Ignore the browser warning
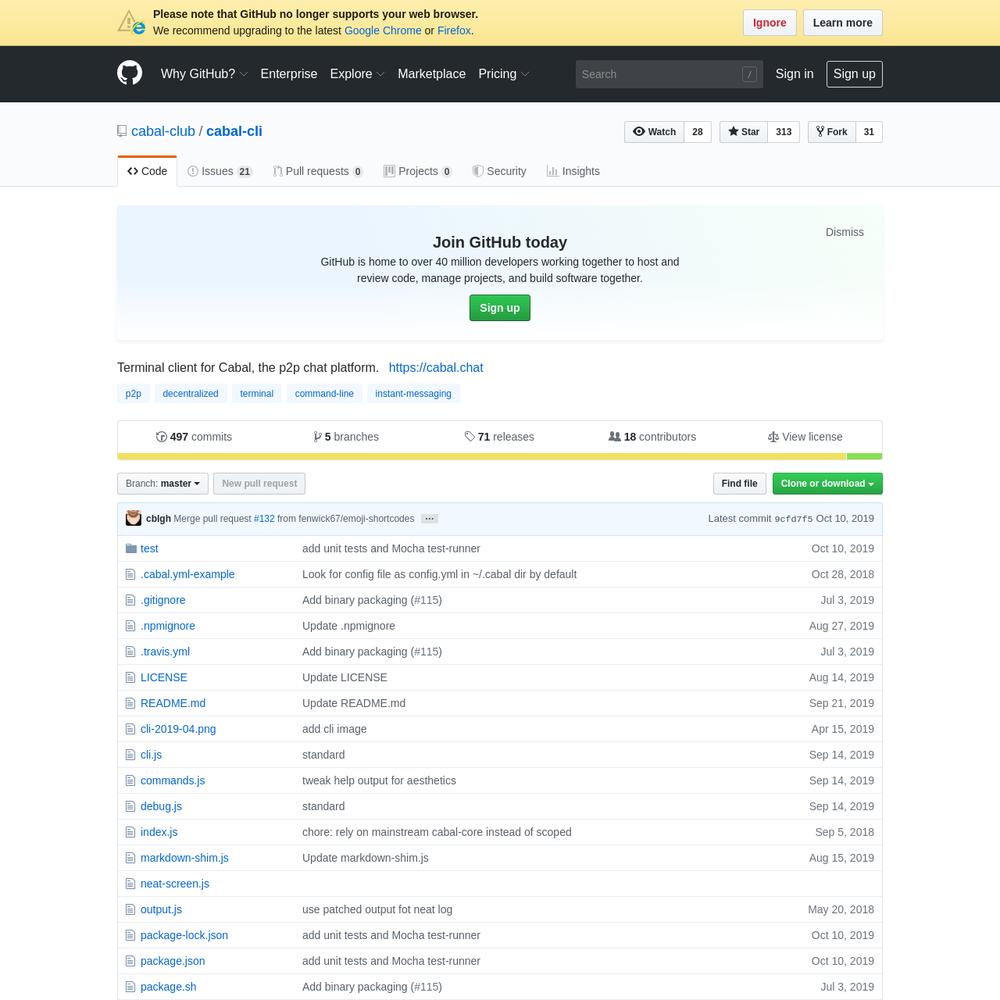 (769, 23)
